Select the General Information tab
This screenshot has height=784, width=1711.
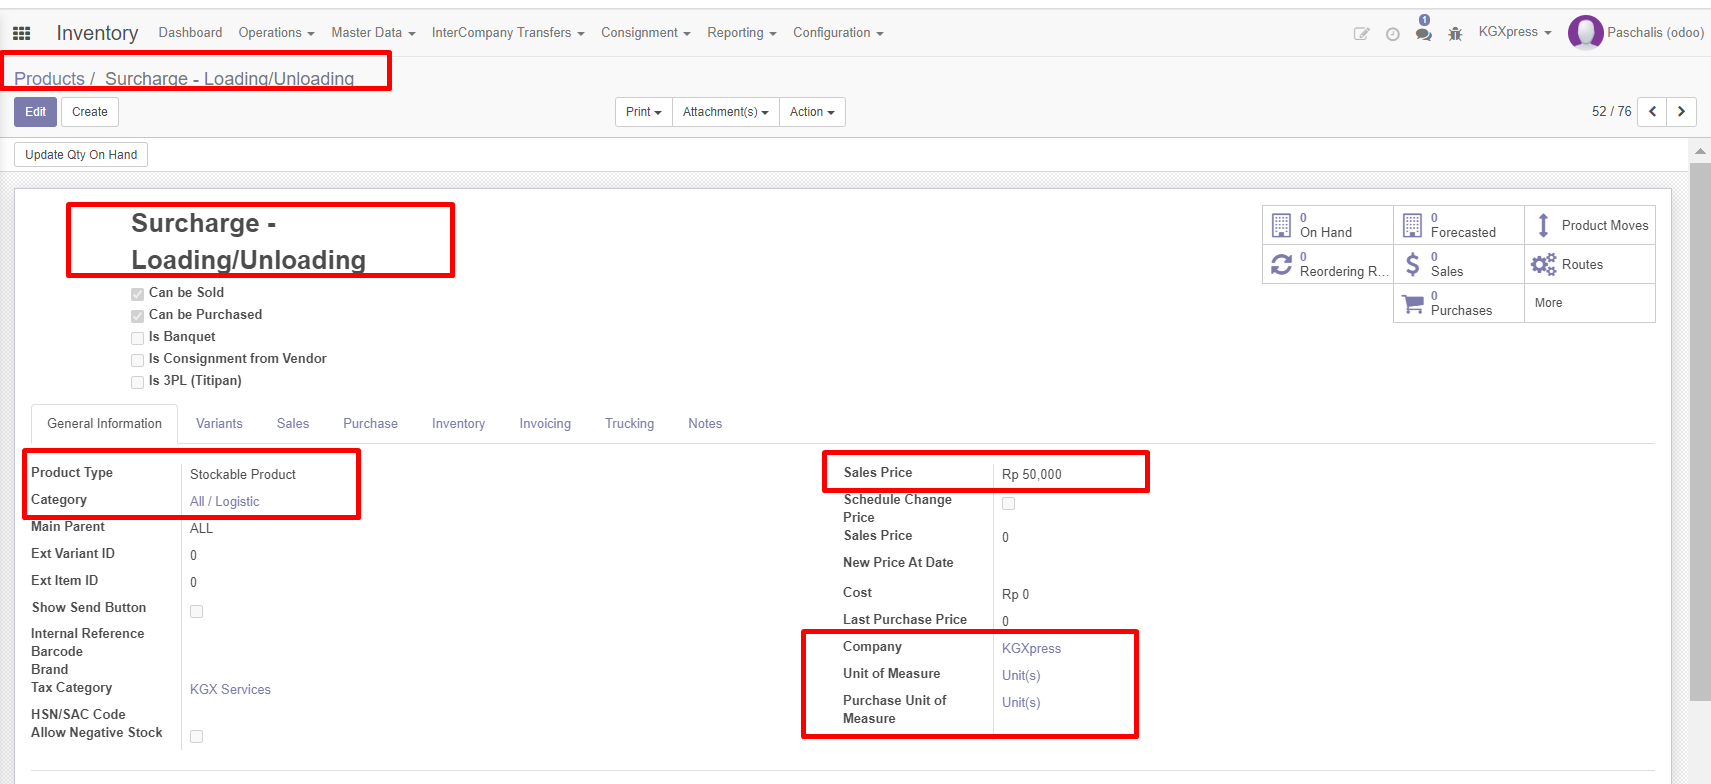(104, 424)
